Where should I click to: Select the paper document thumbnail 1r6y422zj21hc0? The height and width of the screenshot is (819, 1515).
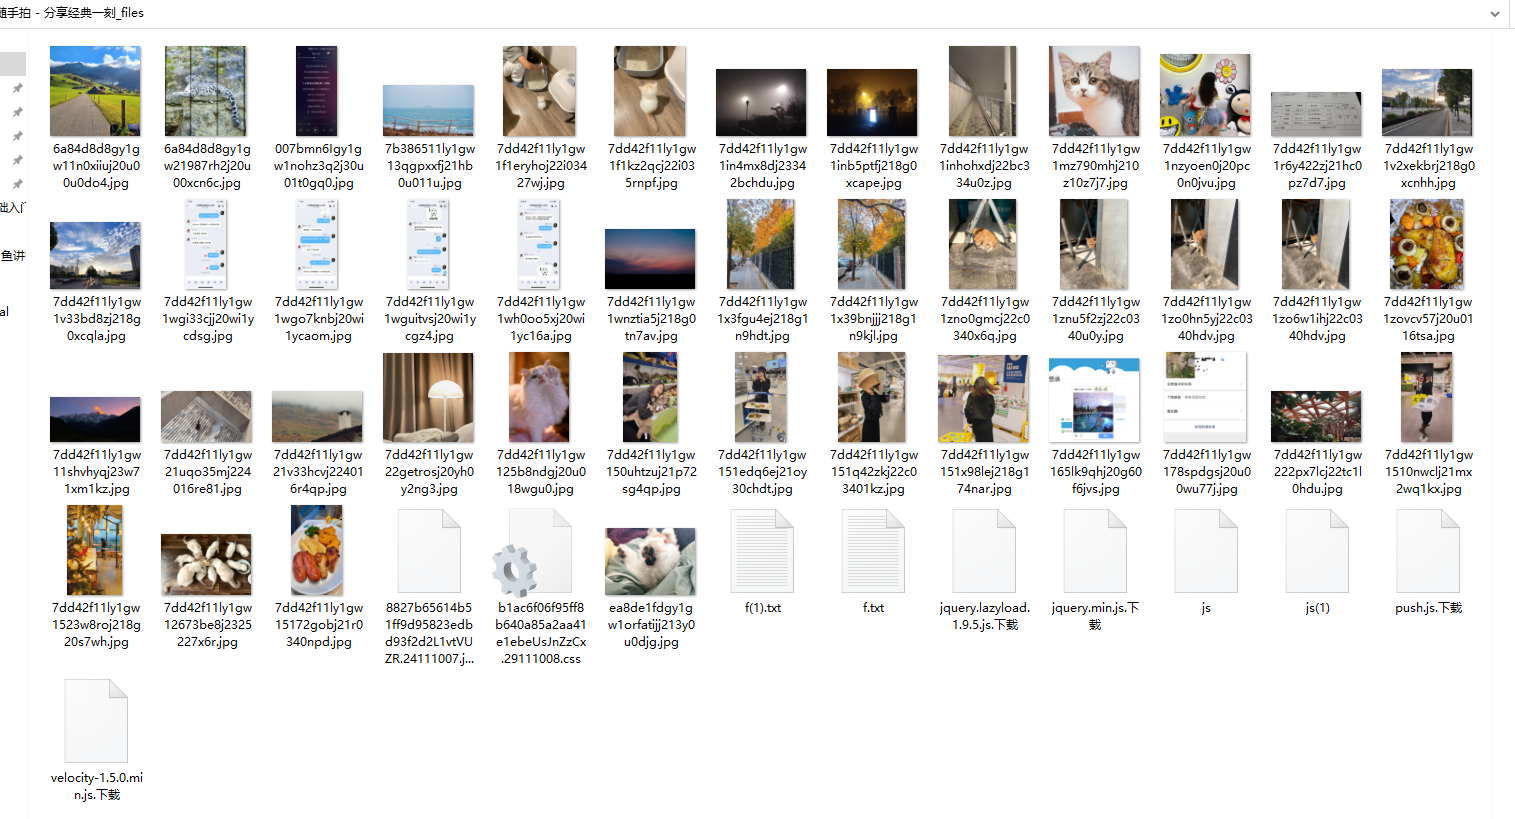[1316, 114]
